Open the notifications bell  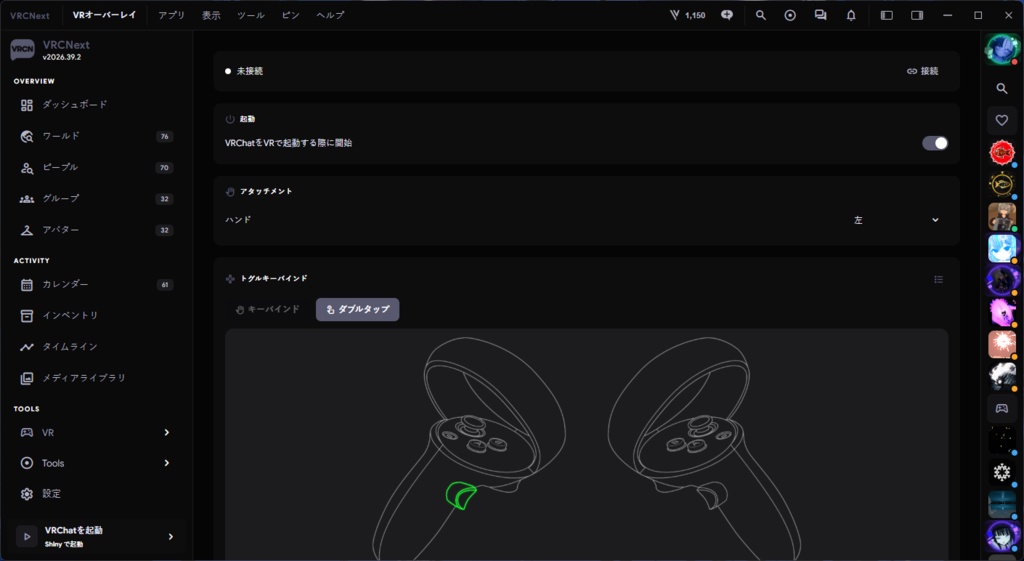(851, 15)
